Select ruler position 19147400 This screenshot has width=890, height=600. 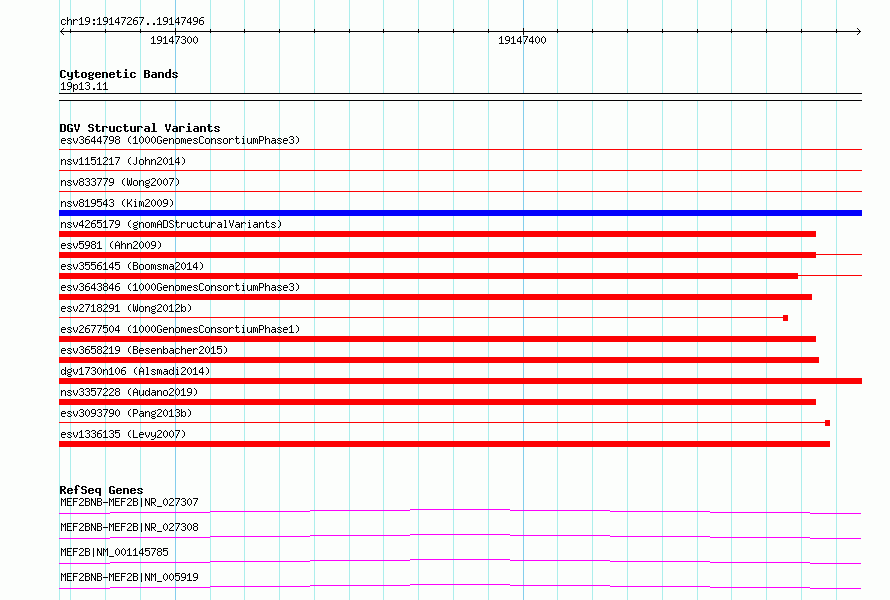coord(522,40)
